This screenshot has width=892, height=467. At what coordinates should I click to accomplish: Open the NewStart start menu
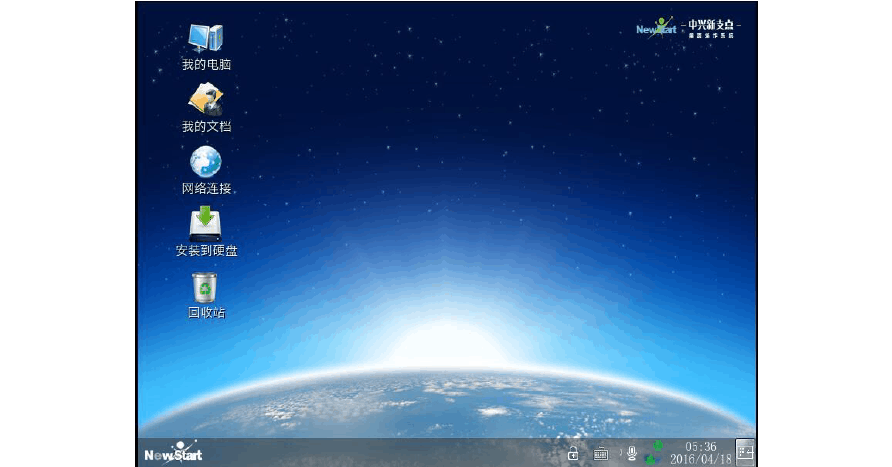pyautogui.click(x=173, y=453)
